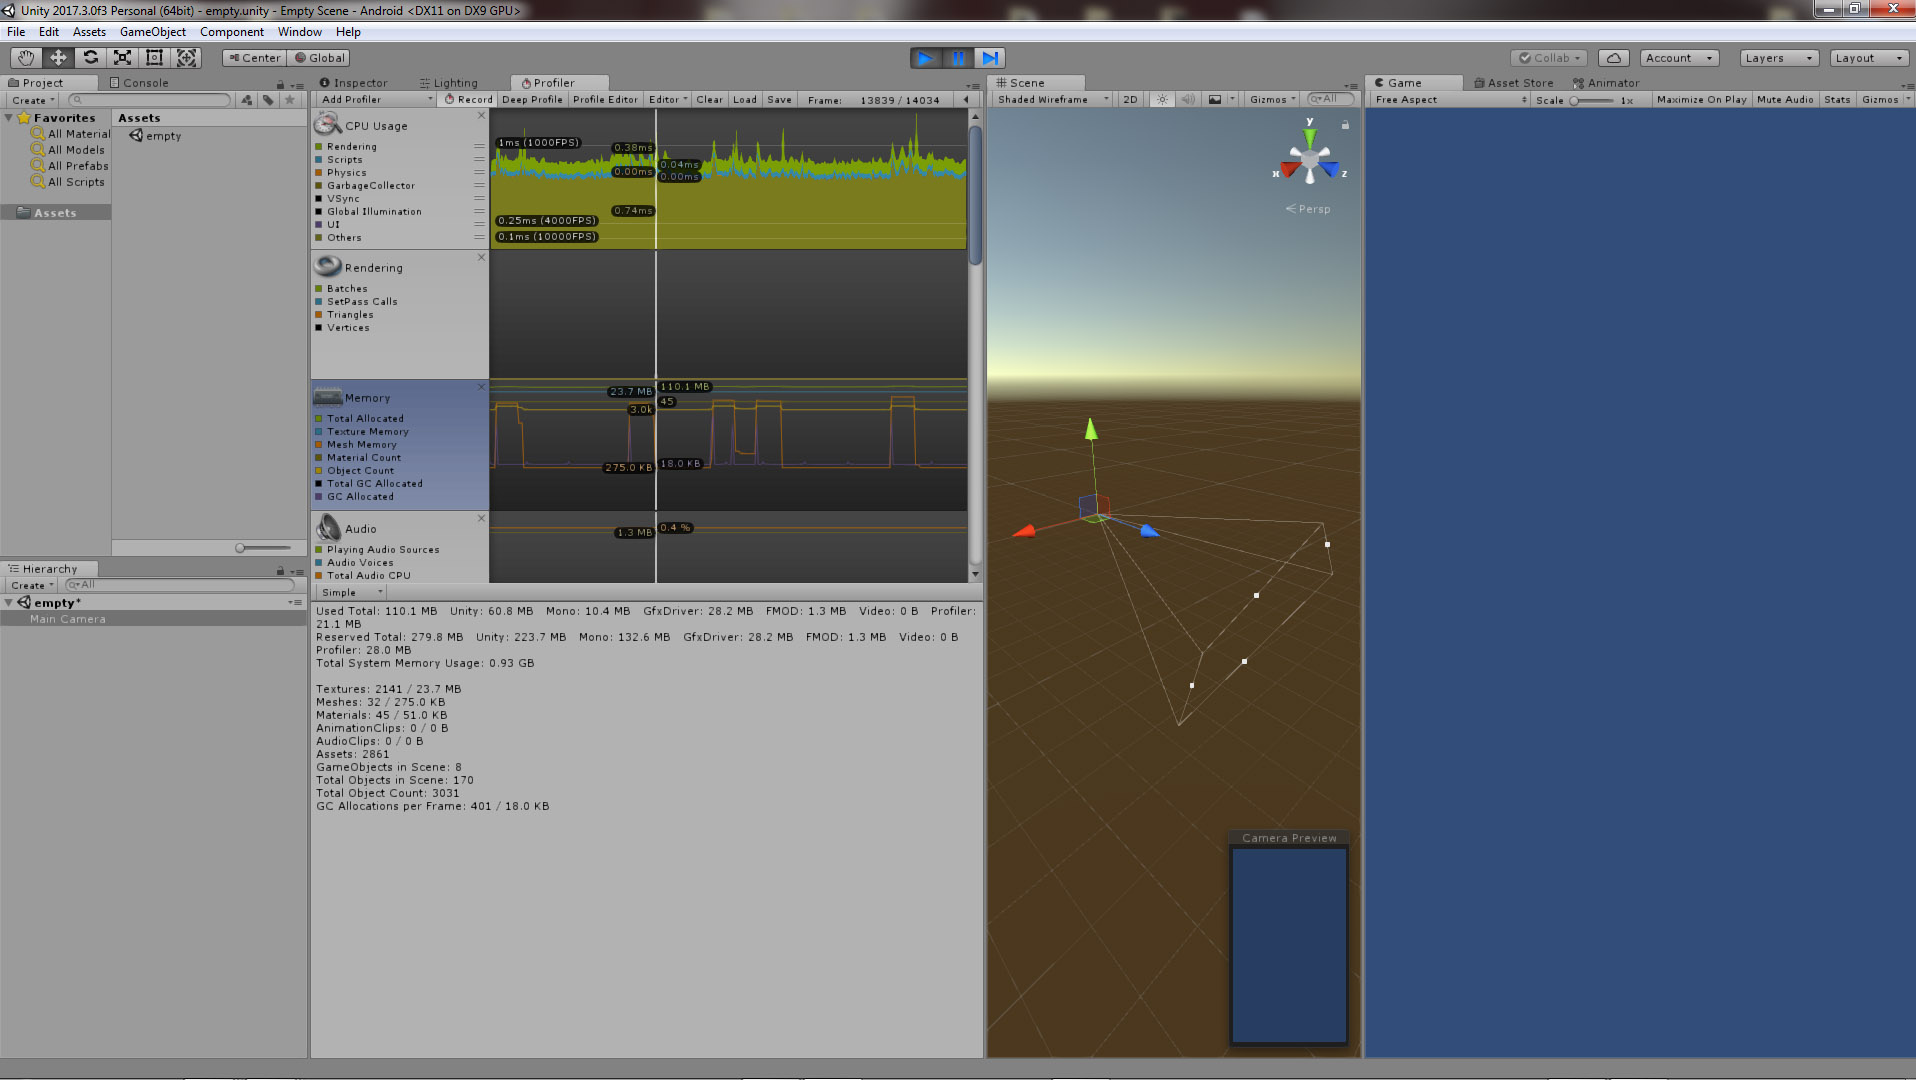The width and height of the screenshot is (1916, 1080).
Task: Switch to the Console tab
Action: tap(139, 83)
